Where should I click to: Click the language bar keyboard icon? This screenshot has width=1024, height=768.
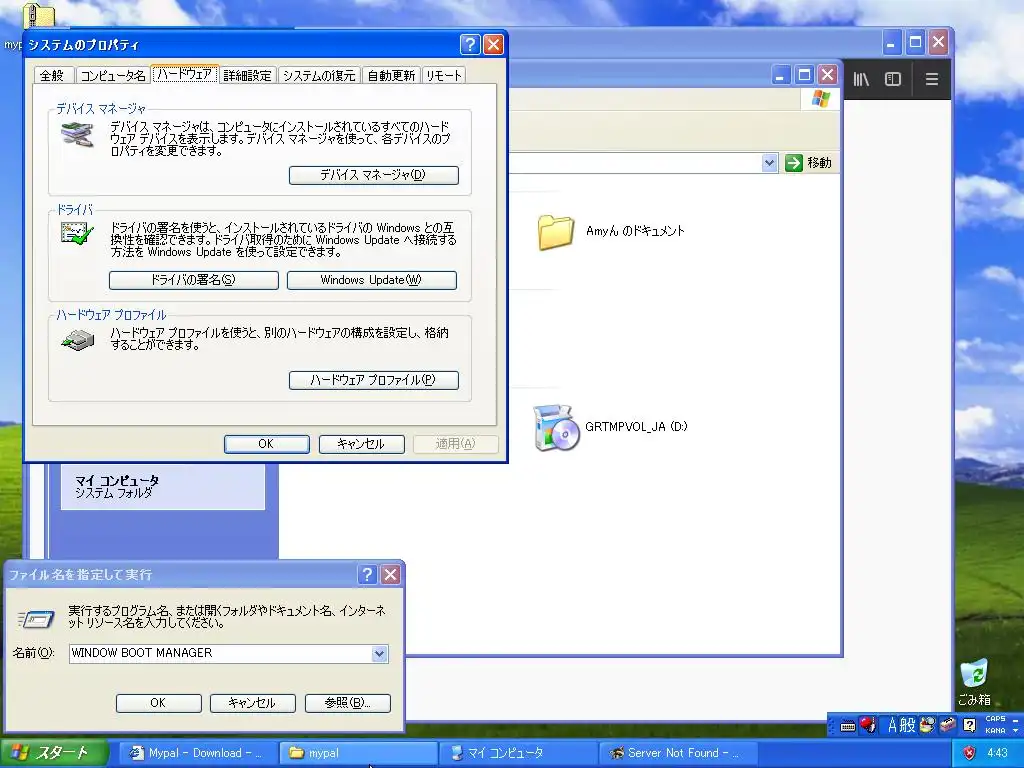pos(848,726)
